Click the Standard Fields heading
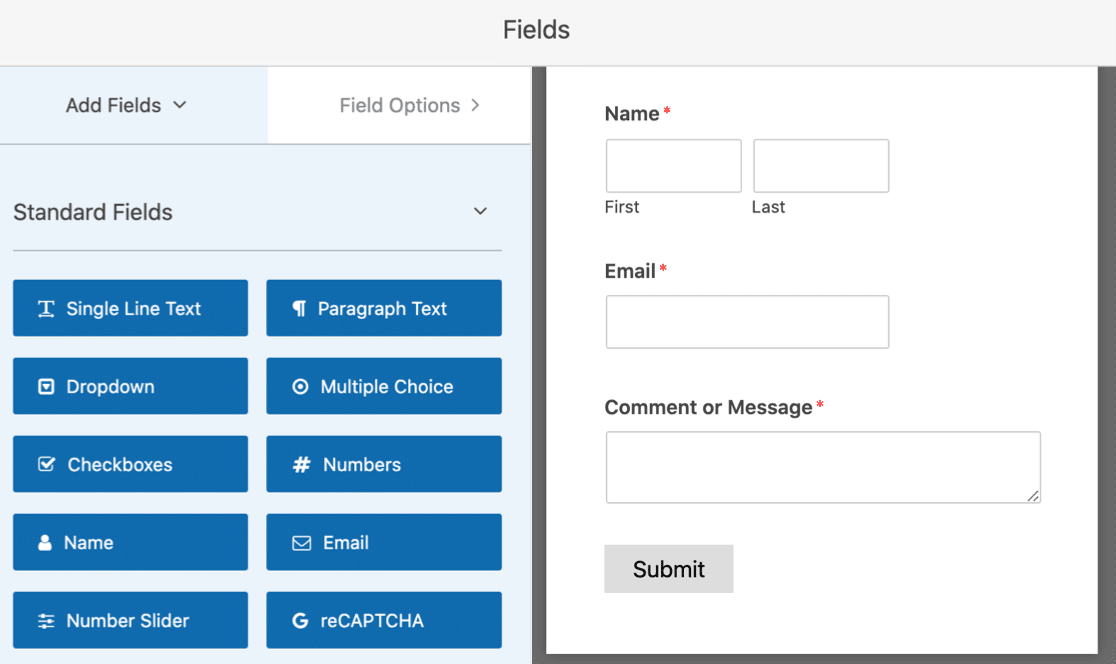 [93, 212]
